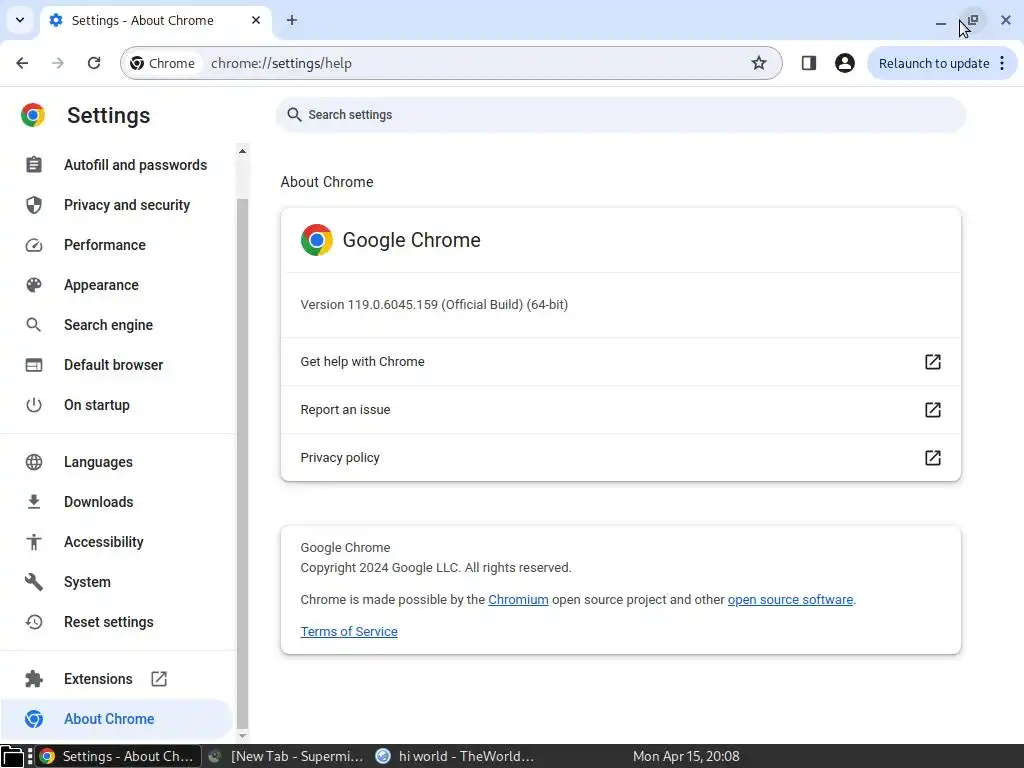Click the About Chrome sidebar logo icon
Screen dimensions: 1024x768
(34, 719)
